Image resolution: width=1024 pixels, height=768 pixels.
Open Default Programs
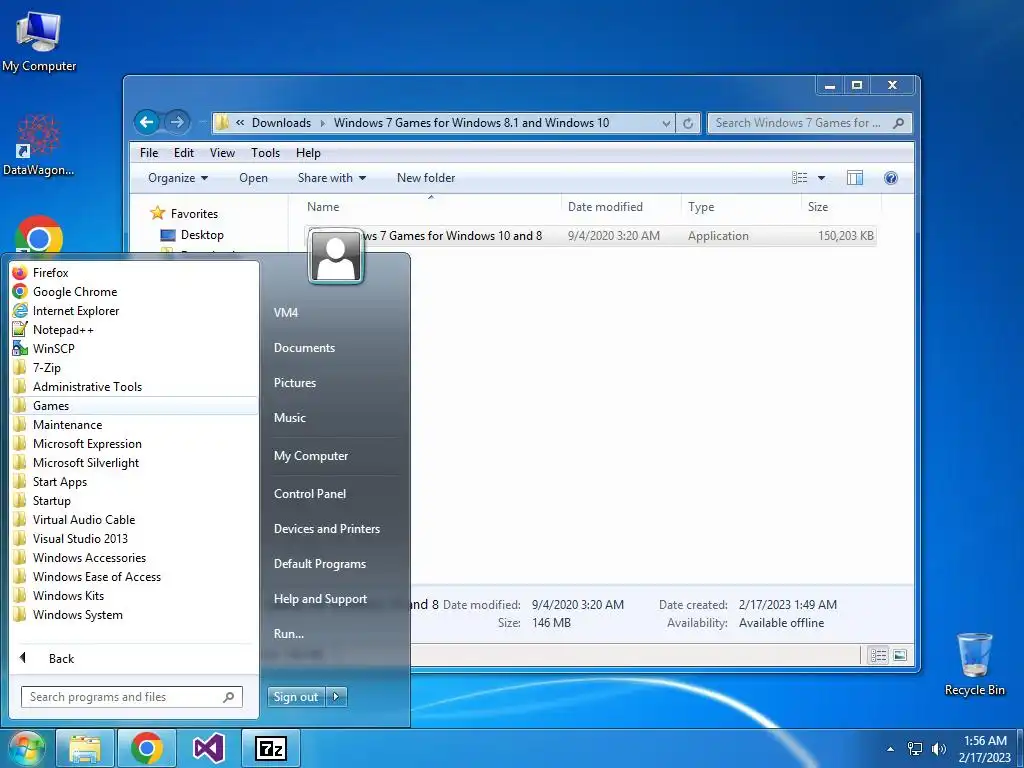319,564
